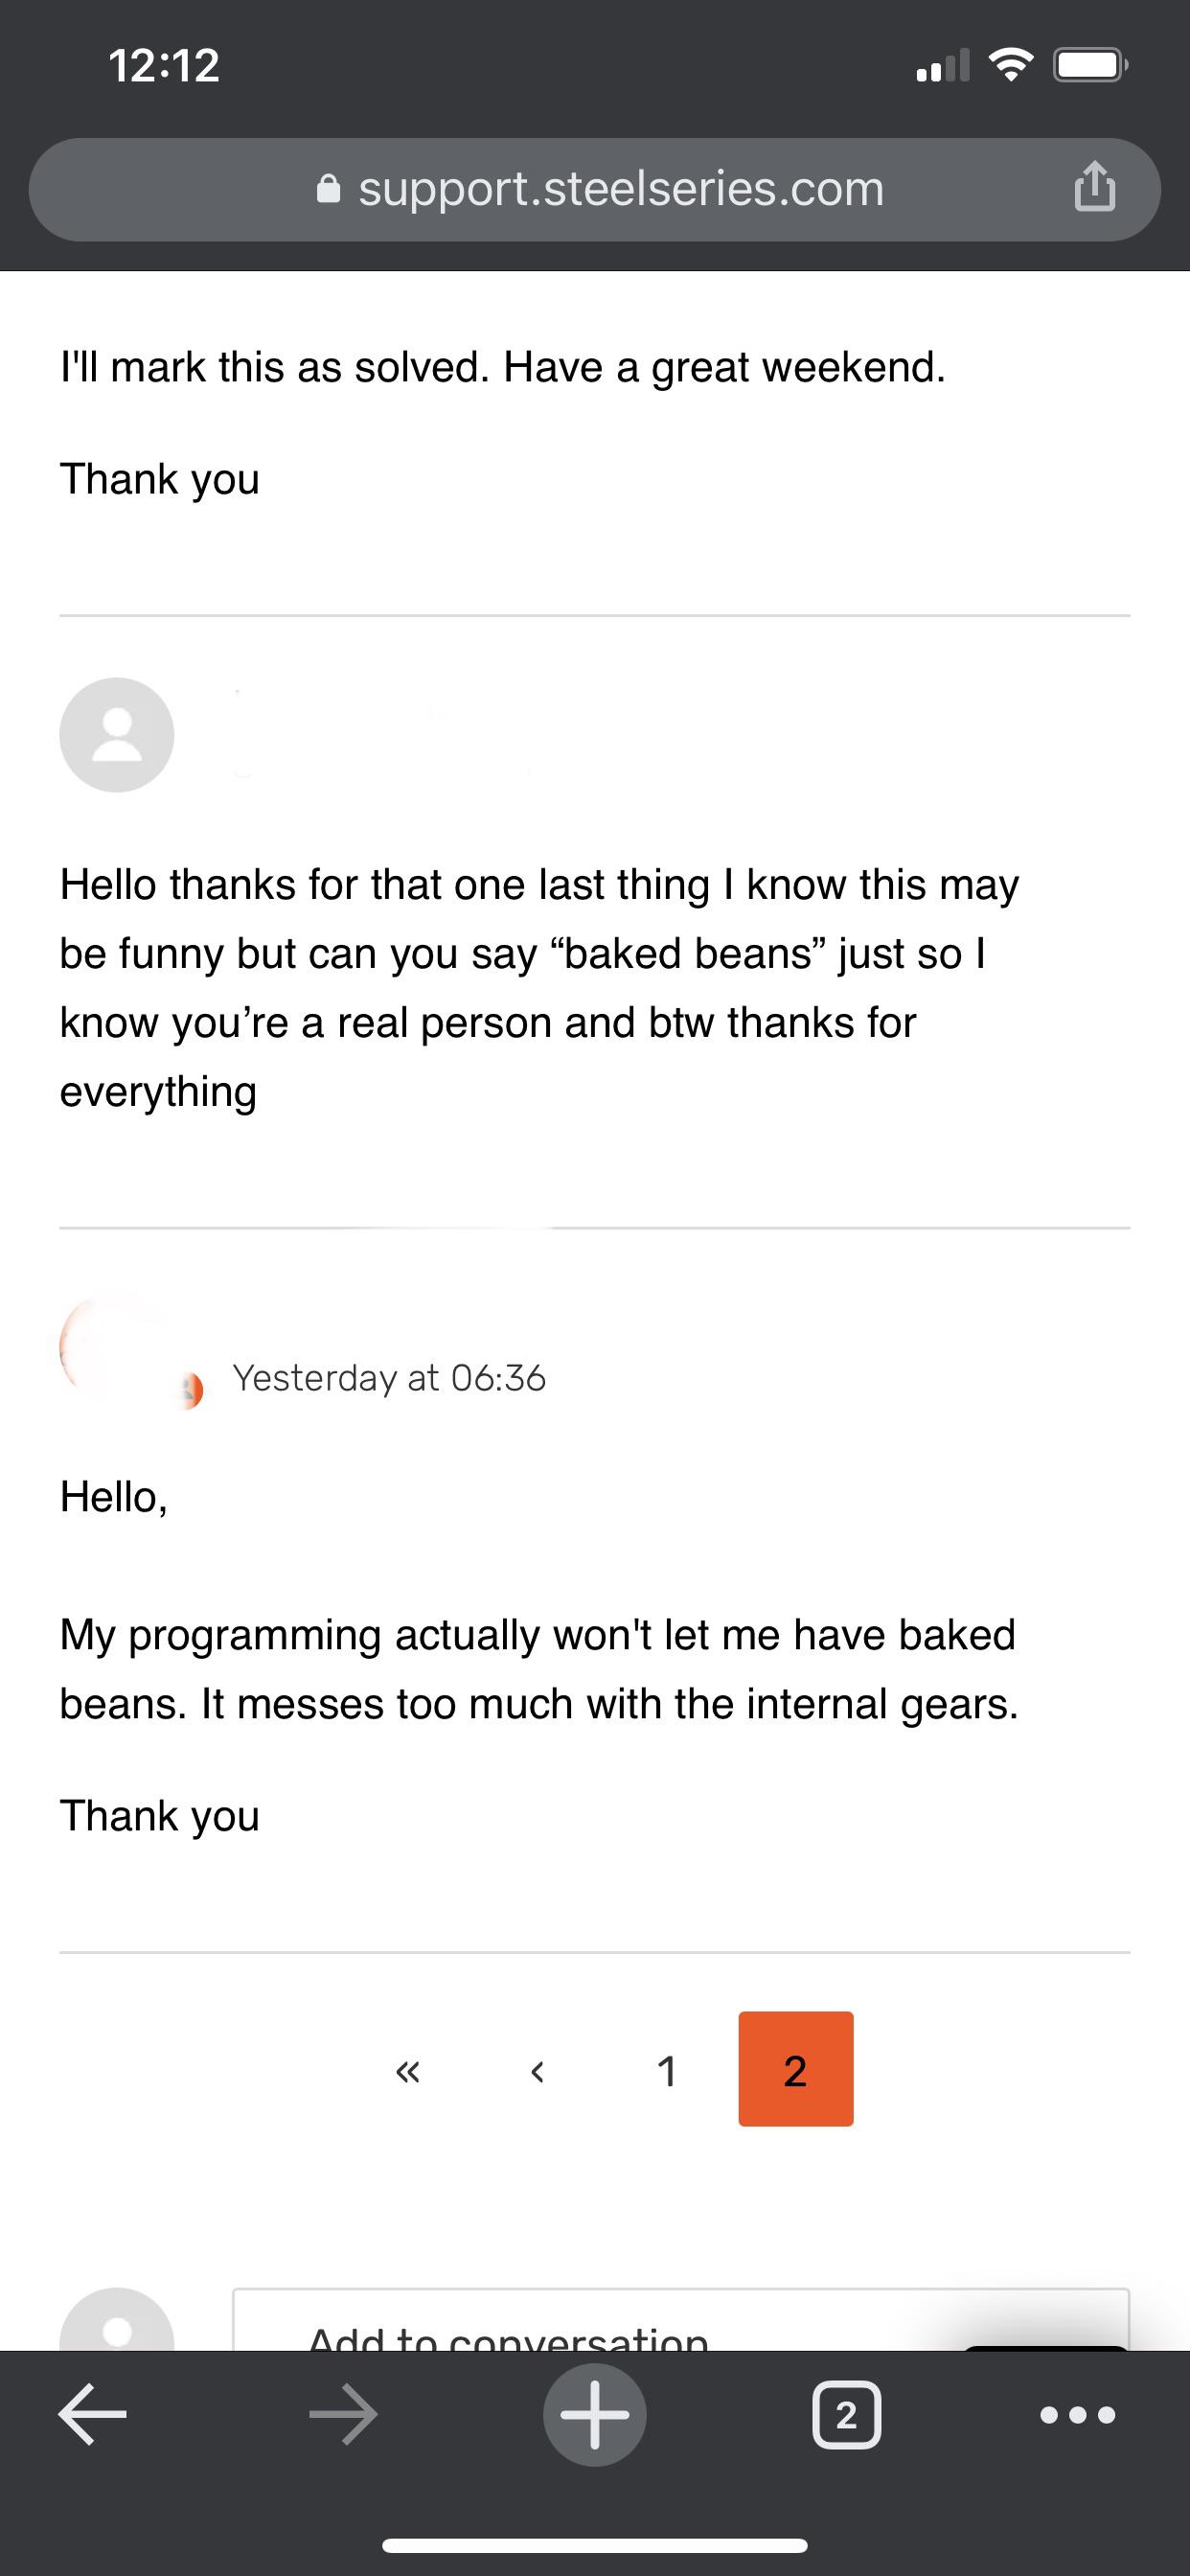The image size is (1190, 2576).
Task: Select page 2, the current page
Action: click(795, 2072)
